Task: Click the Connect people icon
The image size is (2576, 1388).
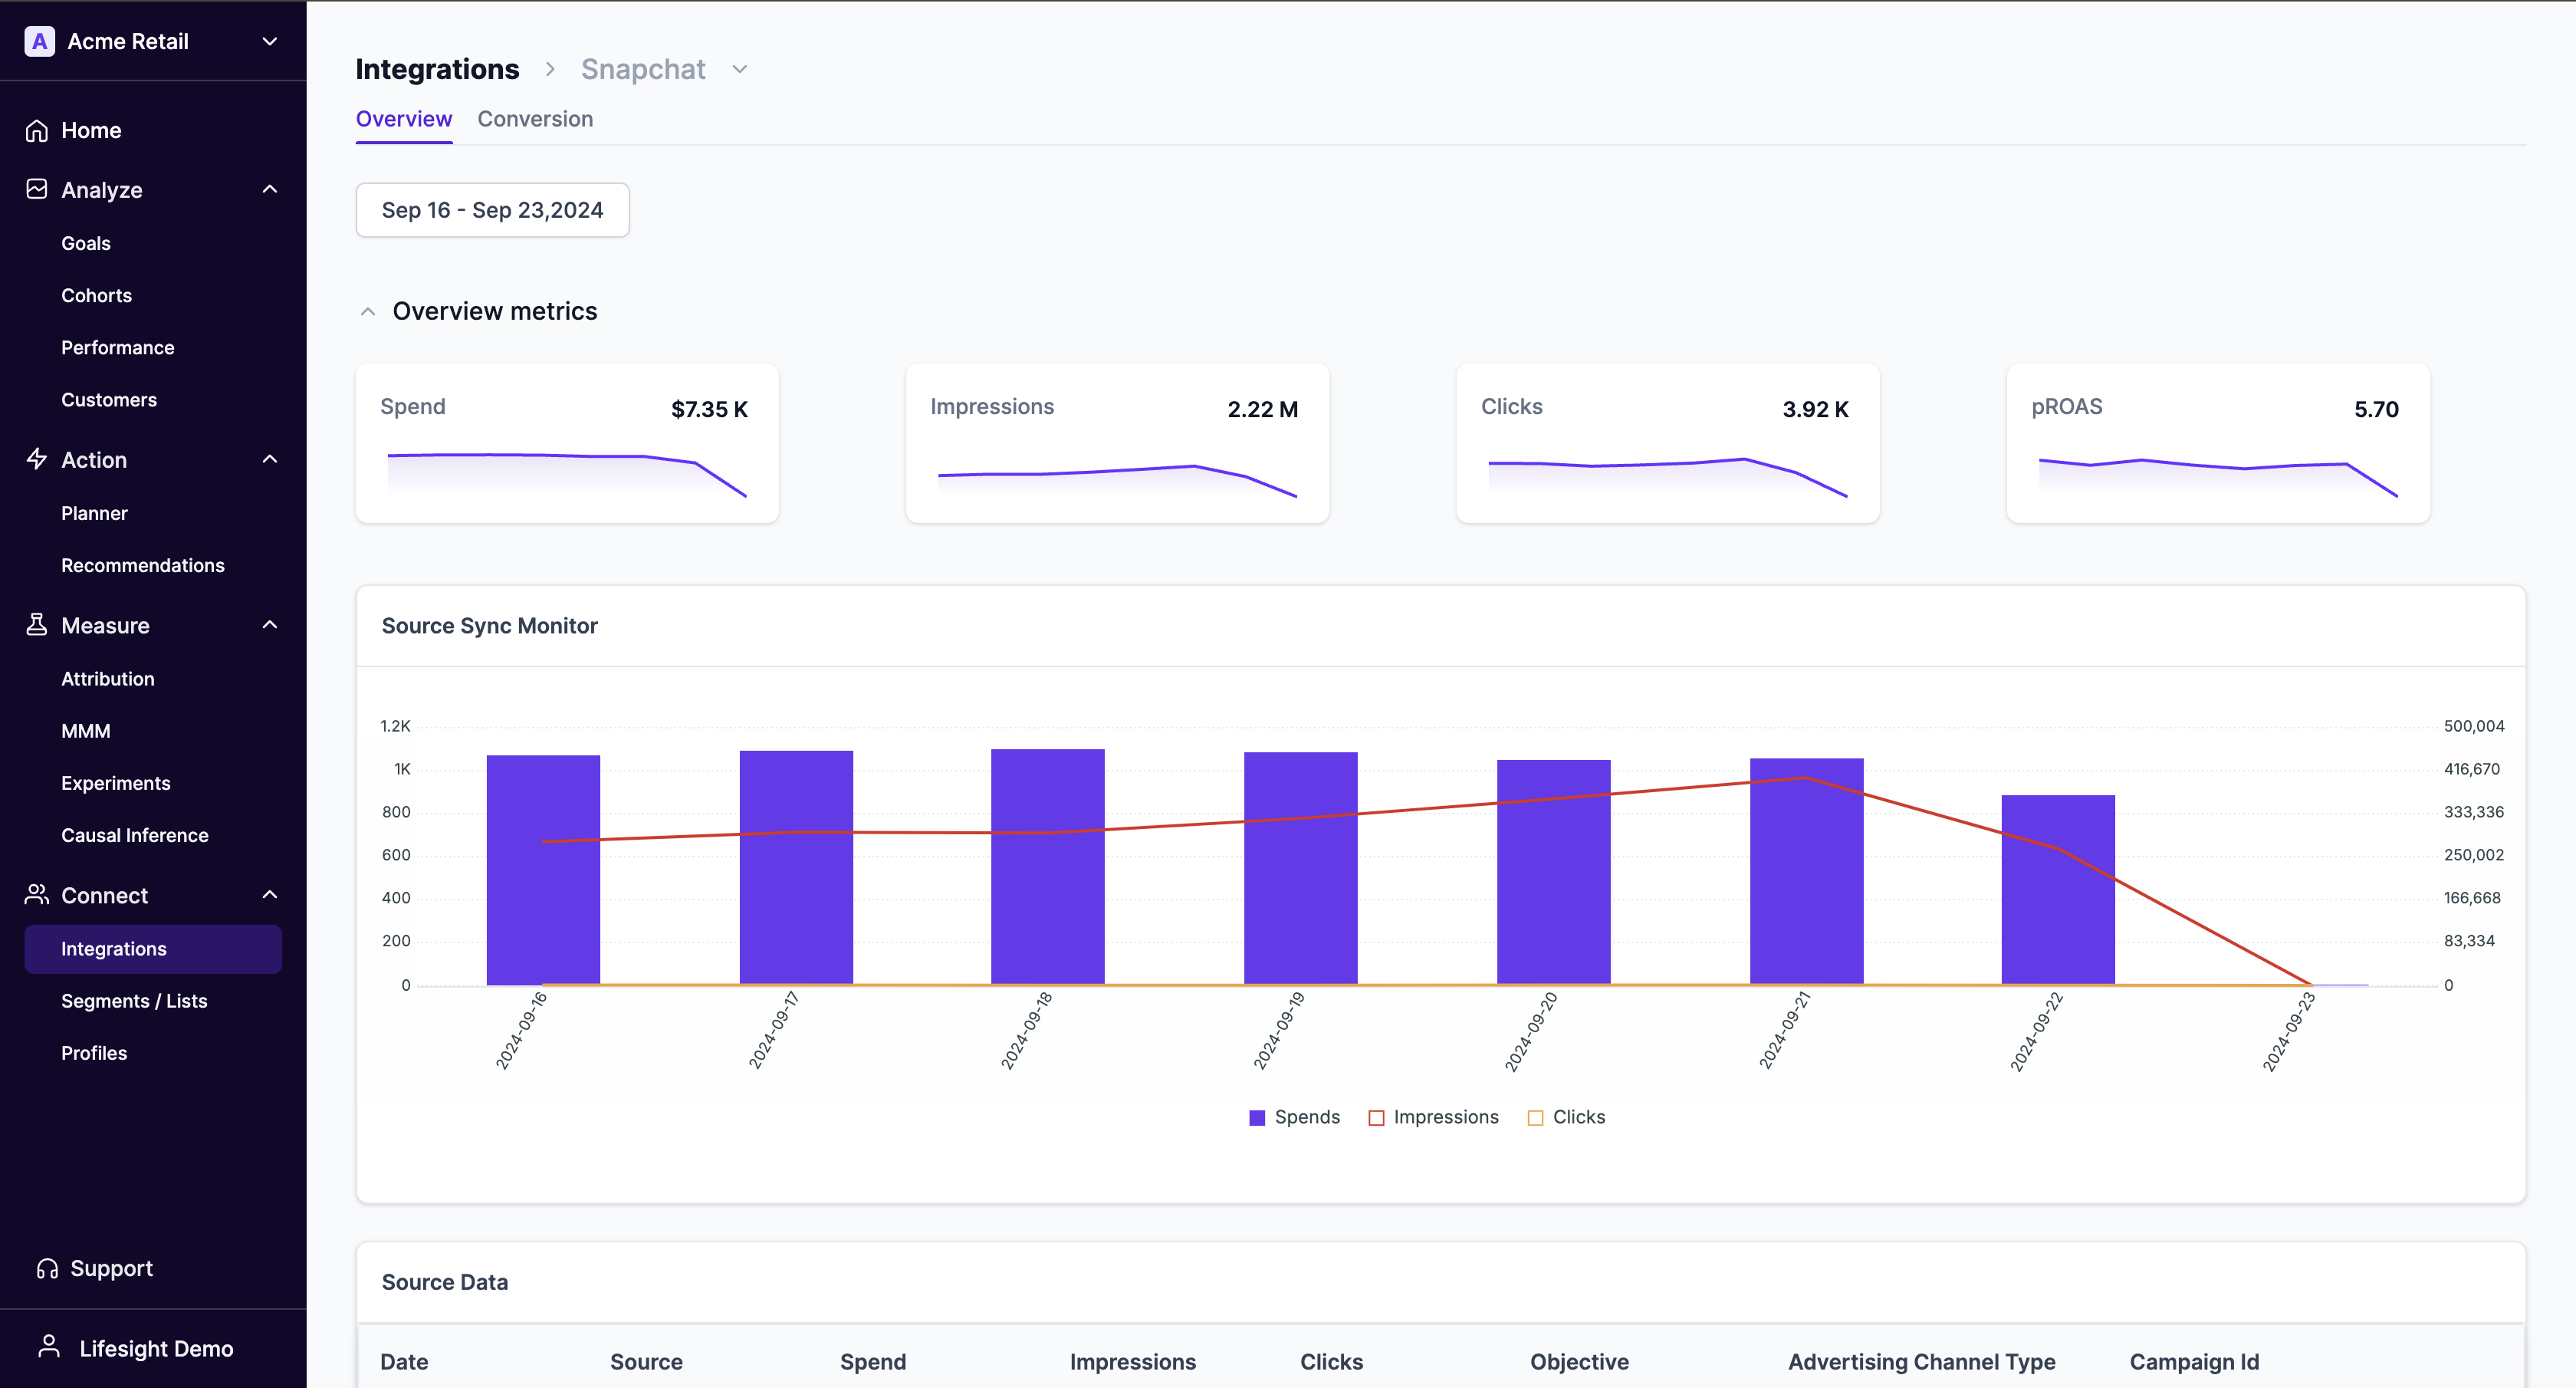Action: coord(37,894)
